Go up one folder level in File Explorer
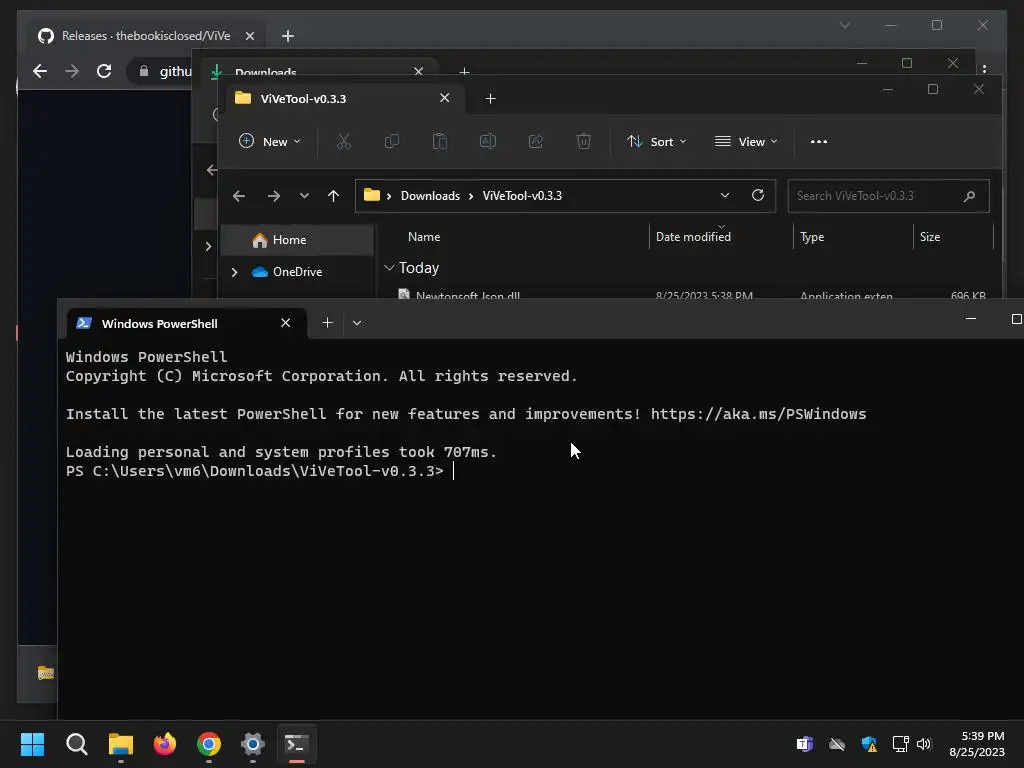The width and height of the screenshot is (1024, 768). 333,196
